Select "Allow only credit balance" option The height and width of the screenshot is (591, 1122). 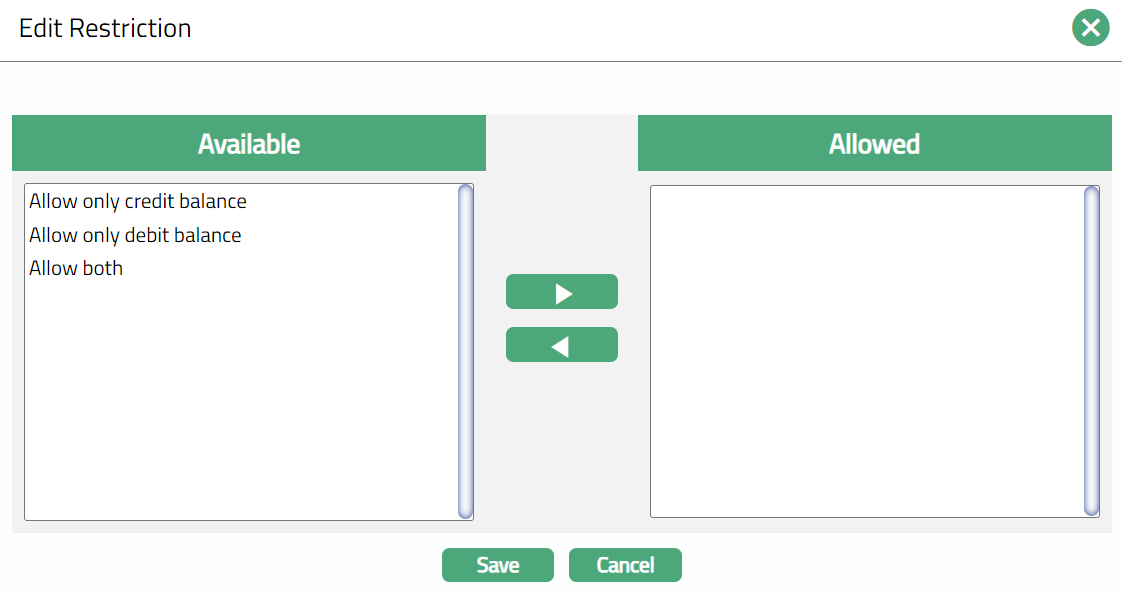pyautogui.click(x=138, y=201)
